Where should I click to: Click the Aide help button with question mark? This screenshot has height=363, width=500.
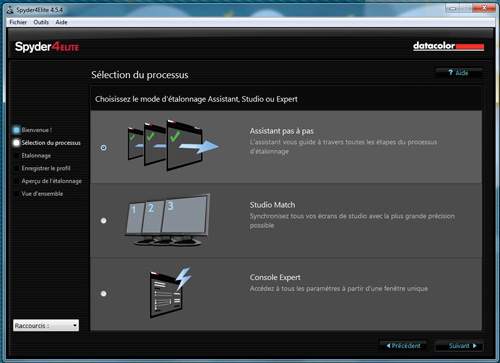click(458, 73)
